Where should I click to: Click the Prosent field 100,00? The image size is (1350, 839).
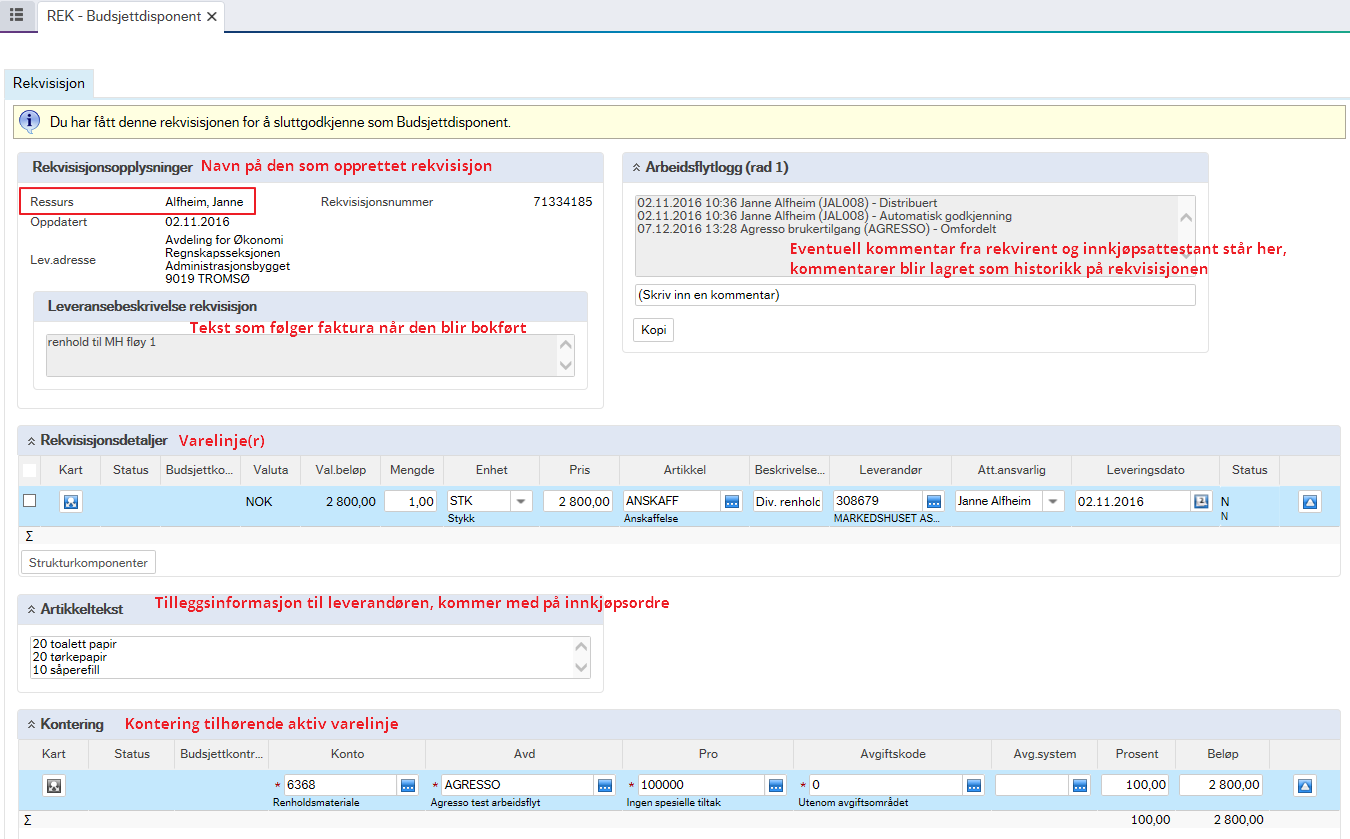click(1135, 785)
